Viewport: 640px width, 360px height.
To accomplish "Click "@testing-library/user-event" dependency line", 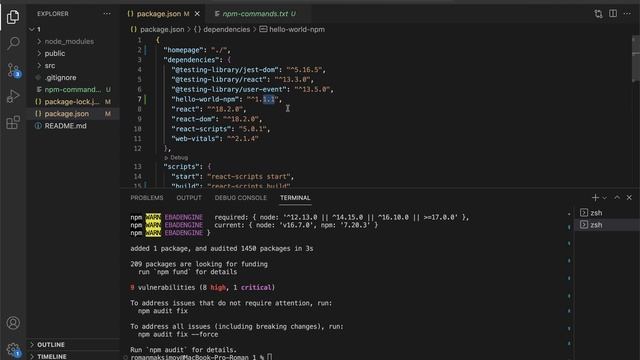I will 252,89.
